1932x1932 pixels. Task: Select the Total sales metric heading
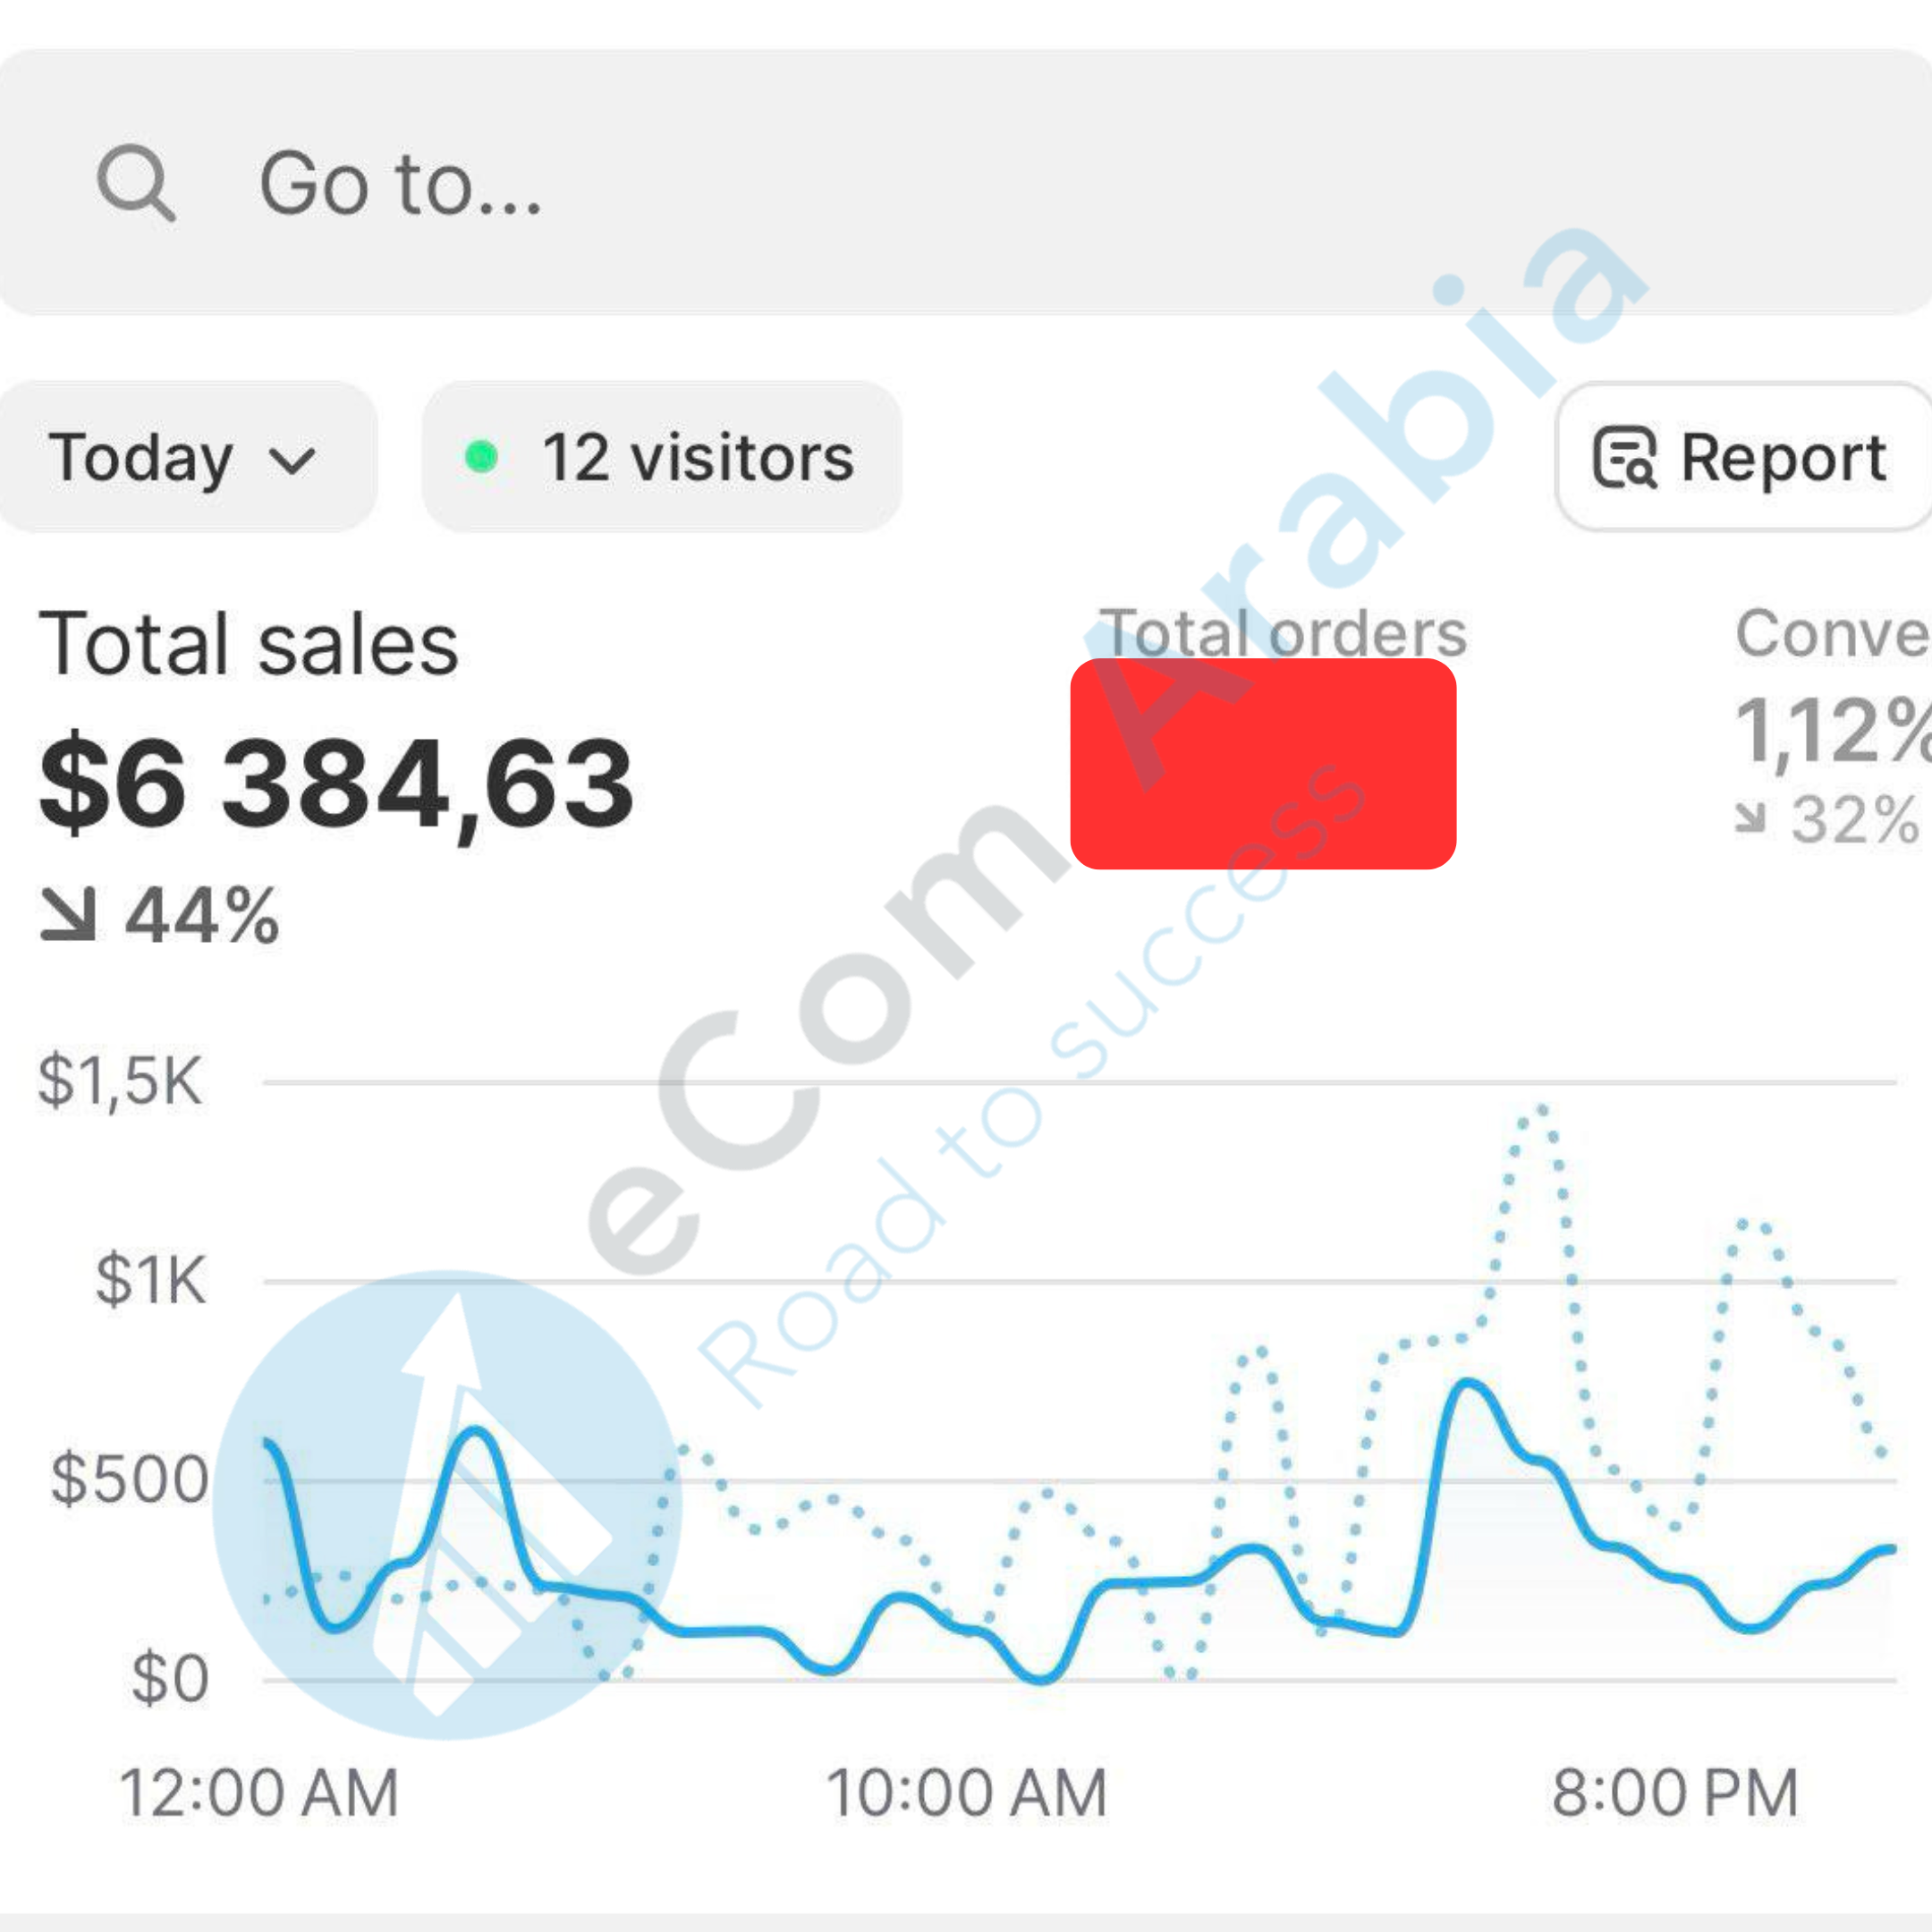(248, 645)
